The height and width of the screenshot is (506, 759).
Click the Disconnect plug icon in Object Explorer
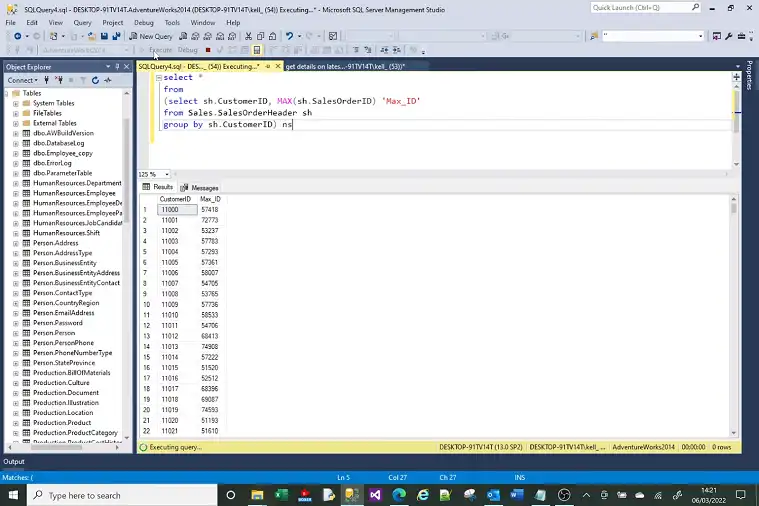(59, 80)
